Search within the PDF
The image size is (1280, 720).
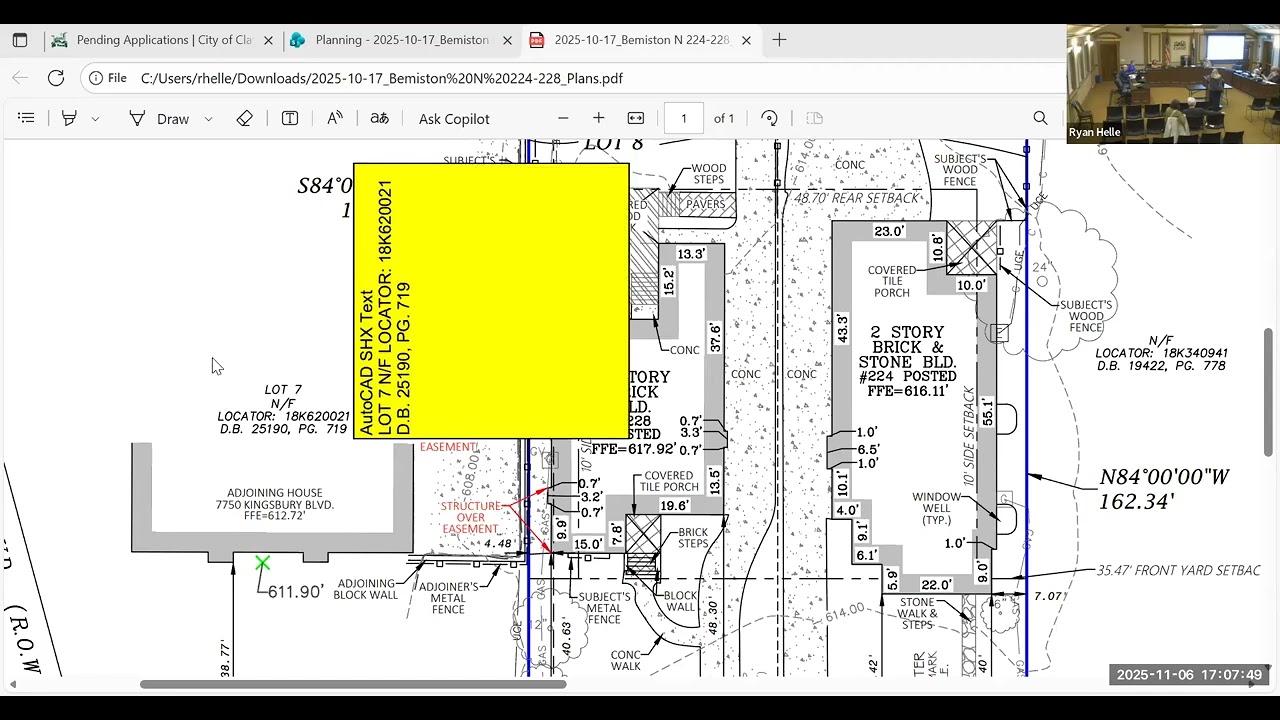(x=1040, y=118)
